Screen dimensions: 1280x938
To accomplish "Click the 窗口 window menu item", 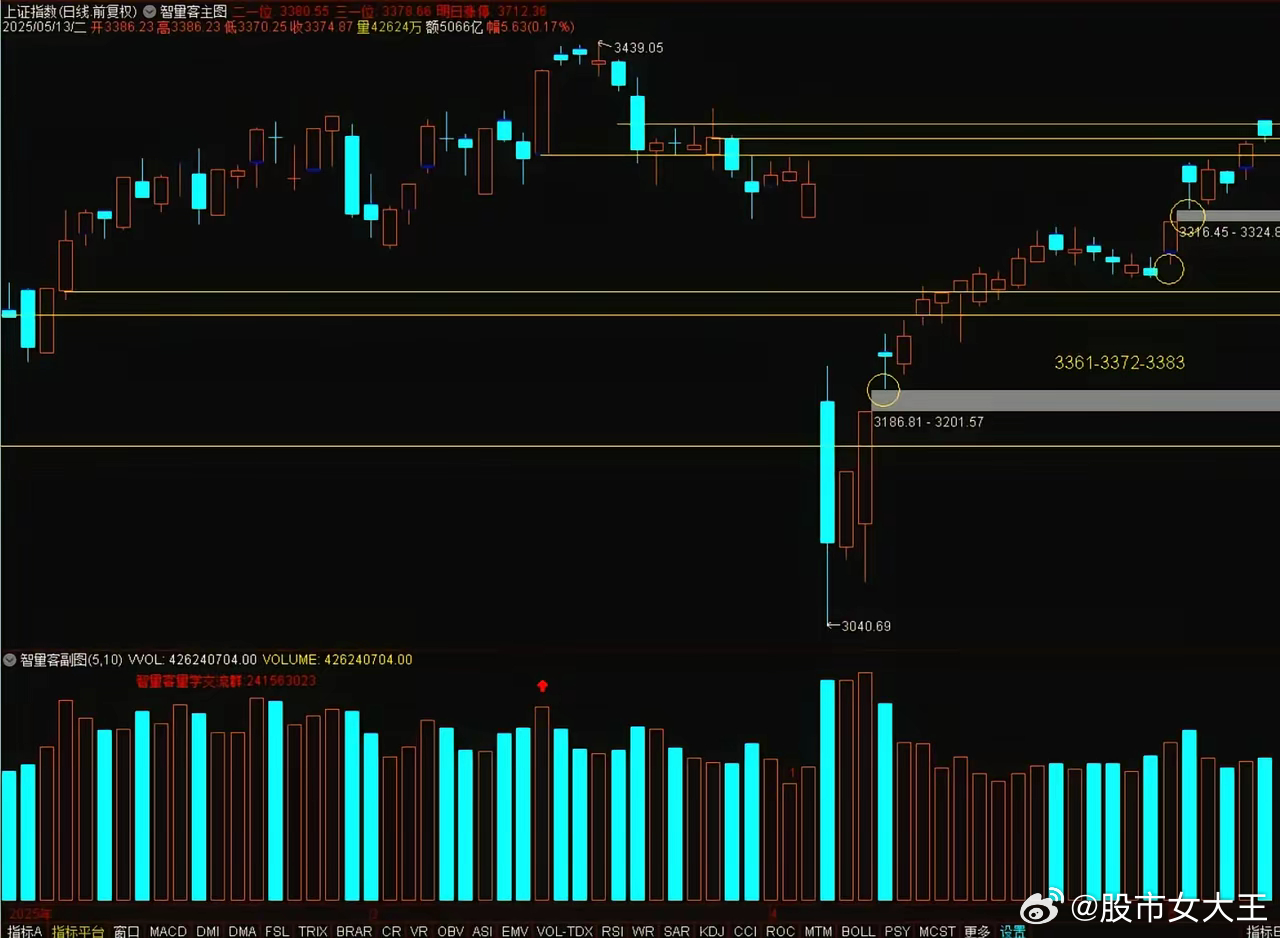I will (x=127, y=931).
